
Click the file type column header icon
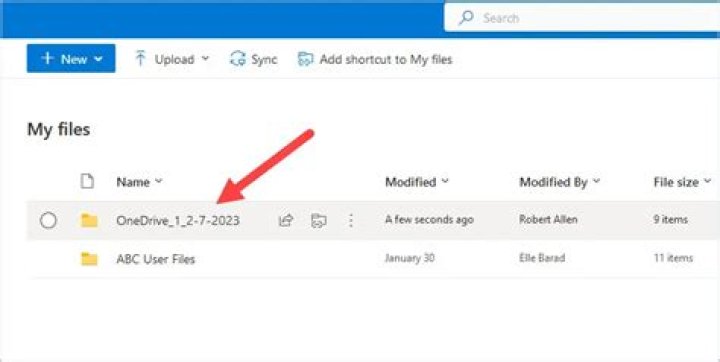coord(87,181)
